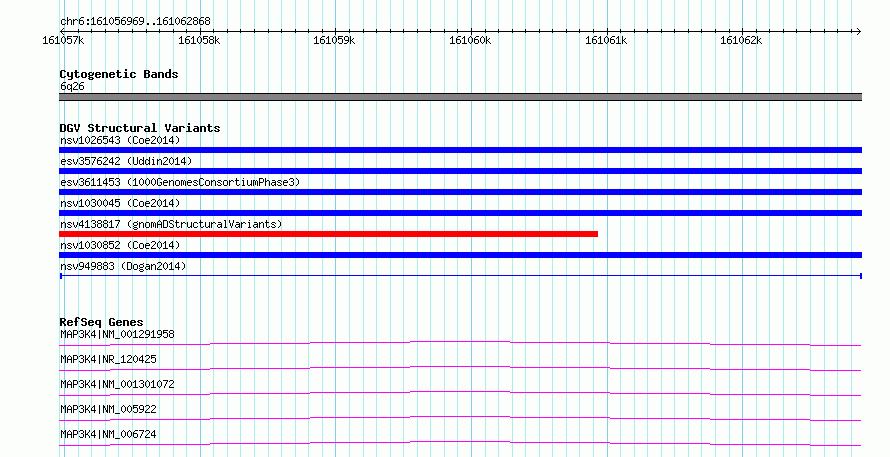Screen dimensions: 890x457
Task: Click the 161062k ruler tick label
Action: tap(741, 40)
